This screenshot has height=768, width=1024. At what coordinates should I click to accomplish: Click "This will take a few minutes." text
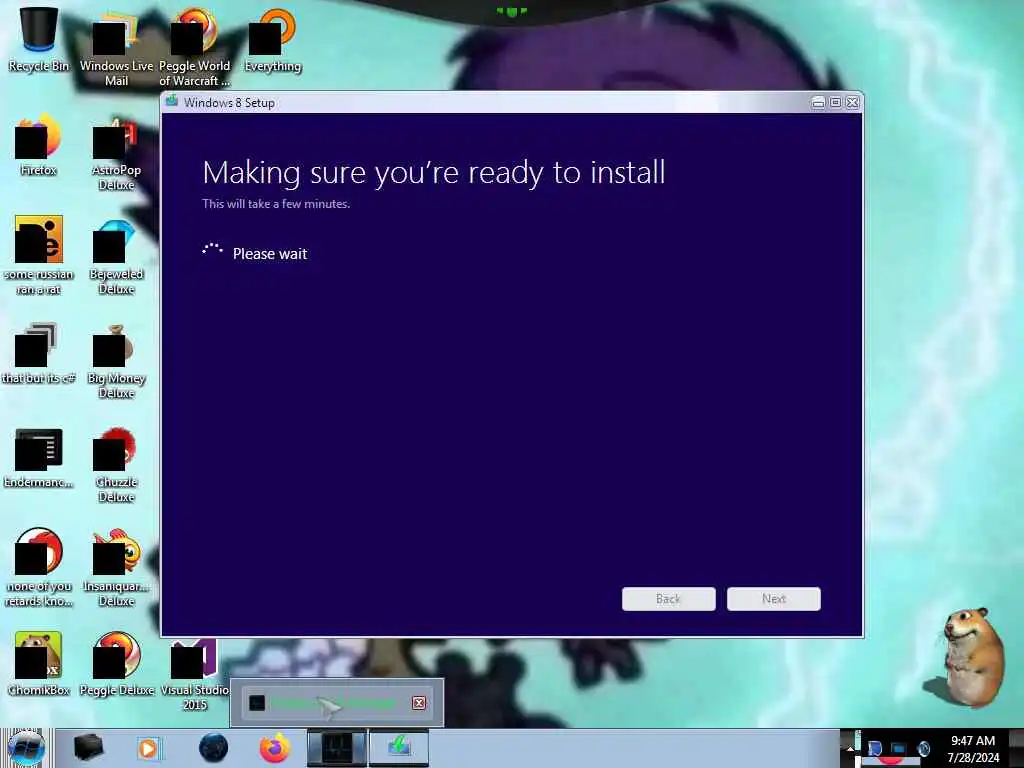(276, 204)
